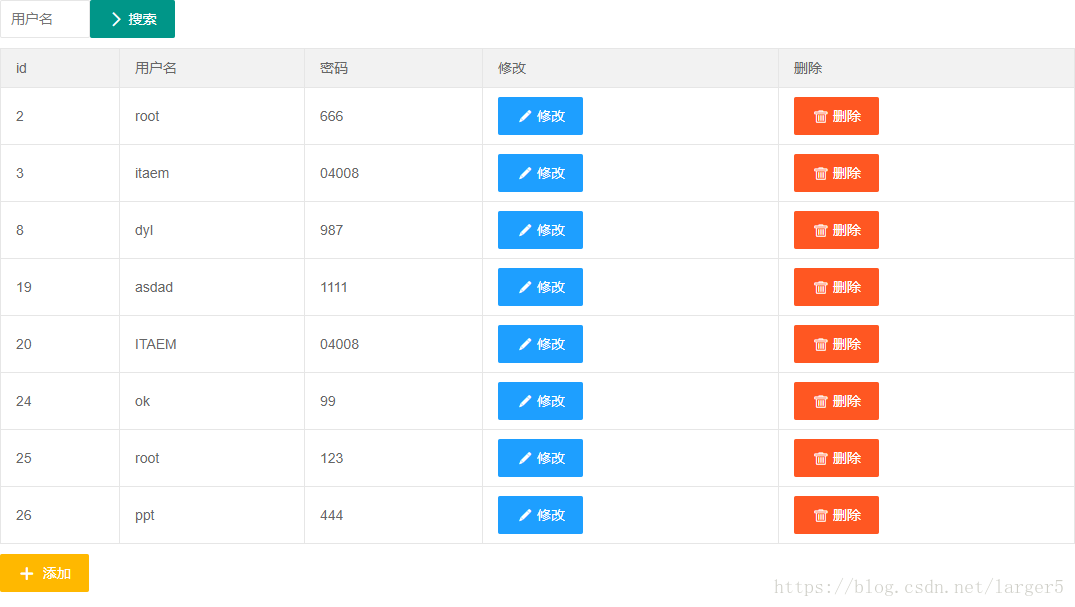Screen dimensions: 1075x607
Task: Click password cell '99'
Action: click(394, 401)
